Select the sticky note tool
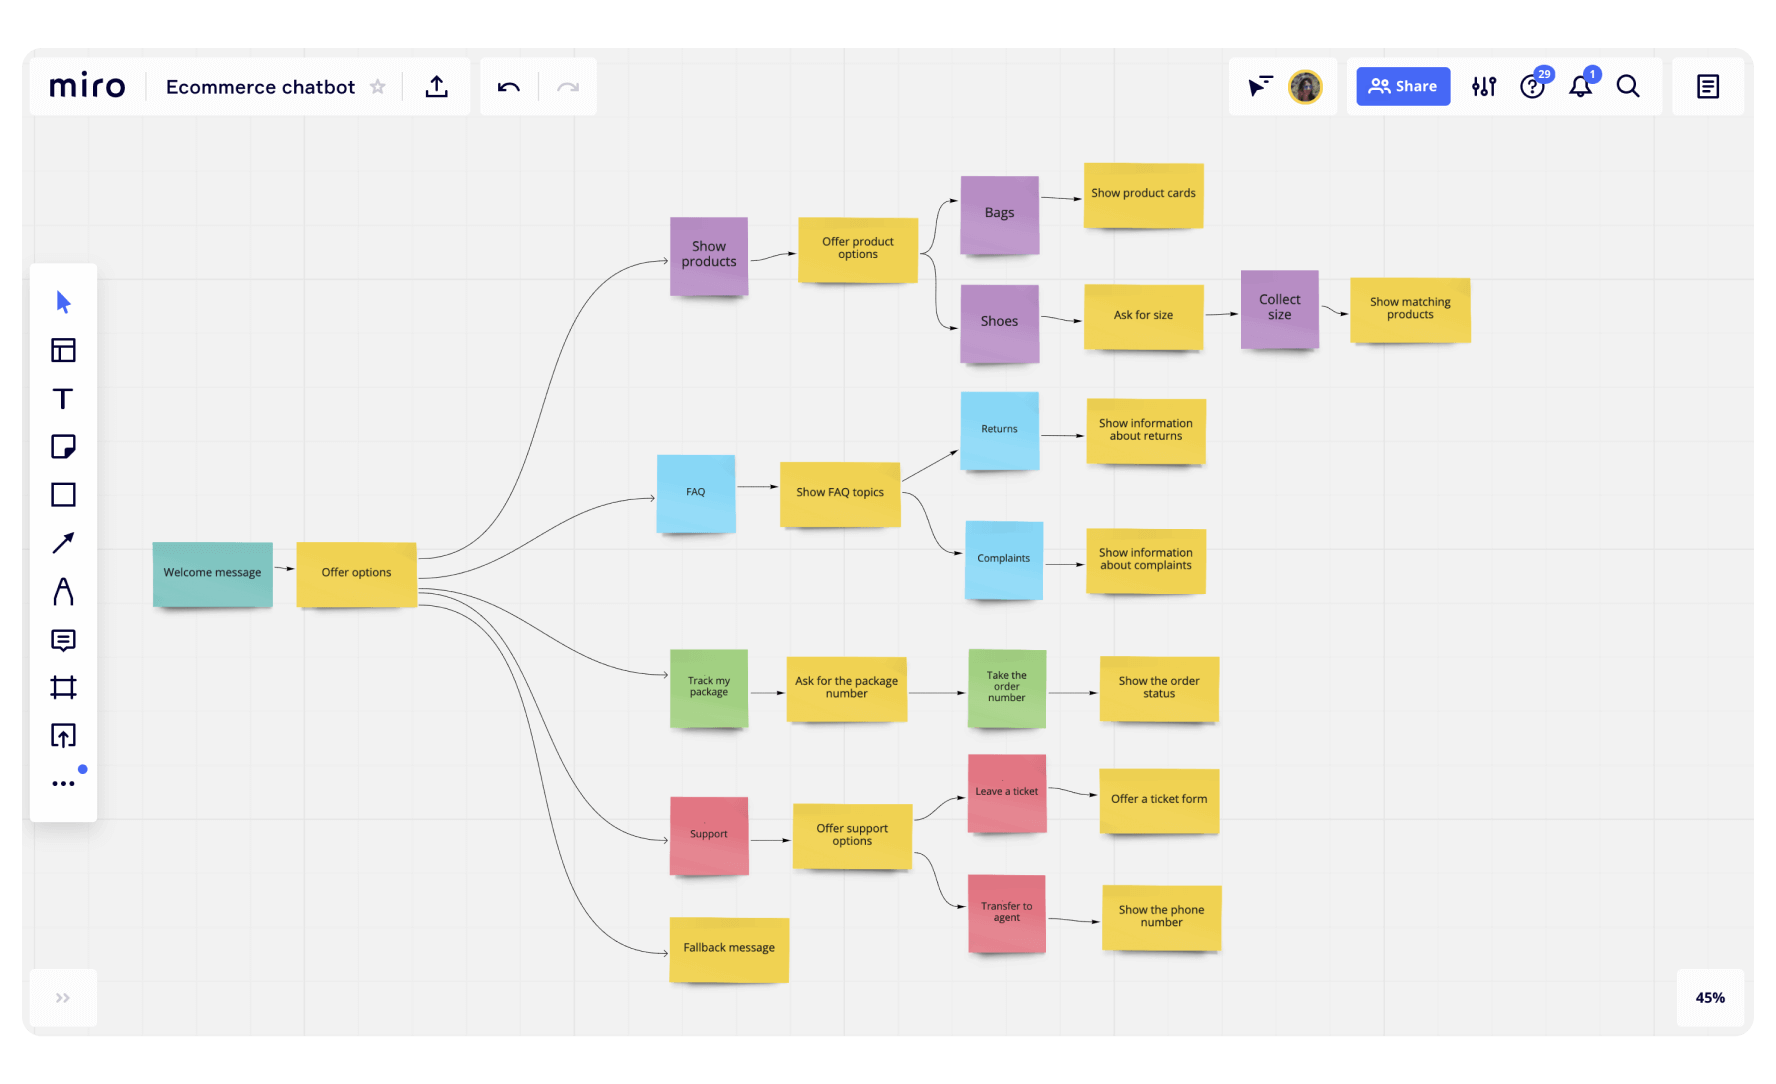The width and height of the screenshot is (1776, 1084). pos(63,447)
